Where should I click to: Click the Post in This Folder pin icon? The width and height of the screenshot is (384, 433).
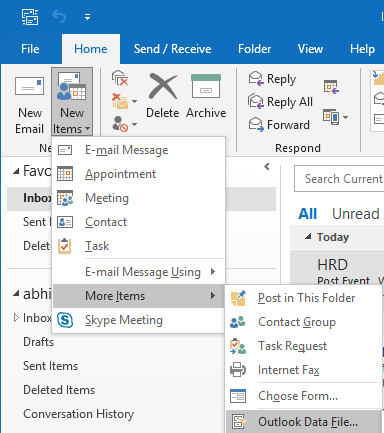coord(238,298)
